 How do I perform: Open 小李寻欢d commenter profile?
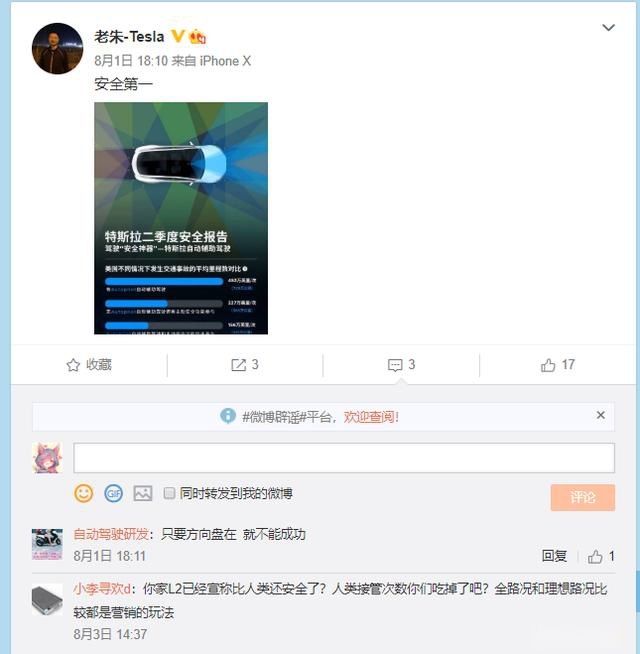102,589
